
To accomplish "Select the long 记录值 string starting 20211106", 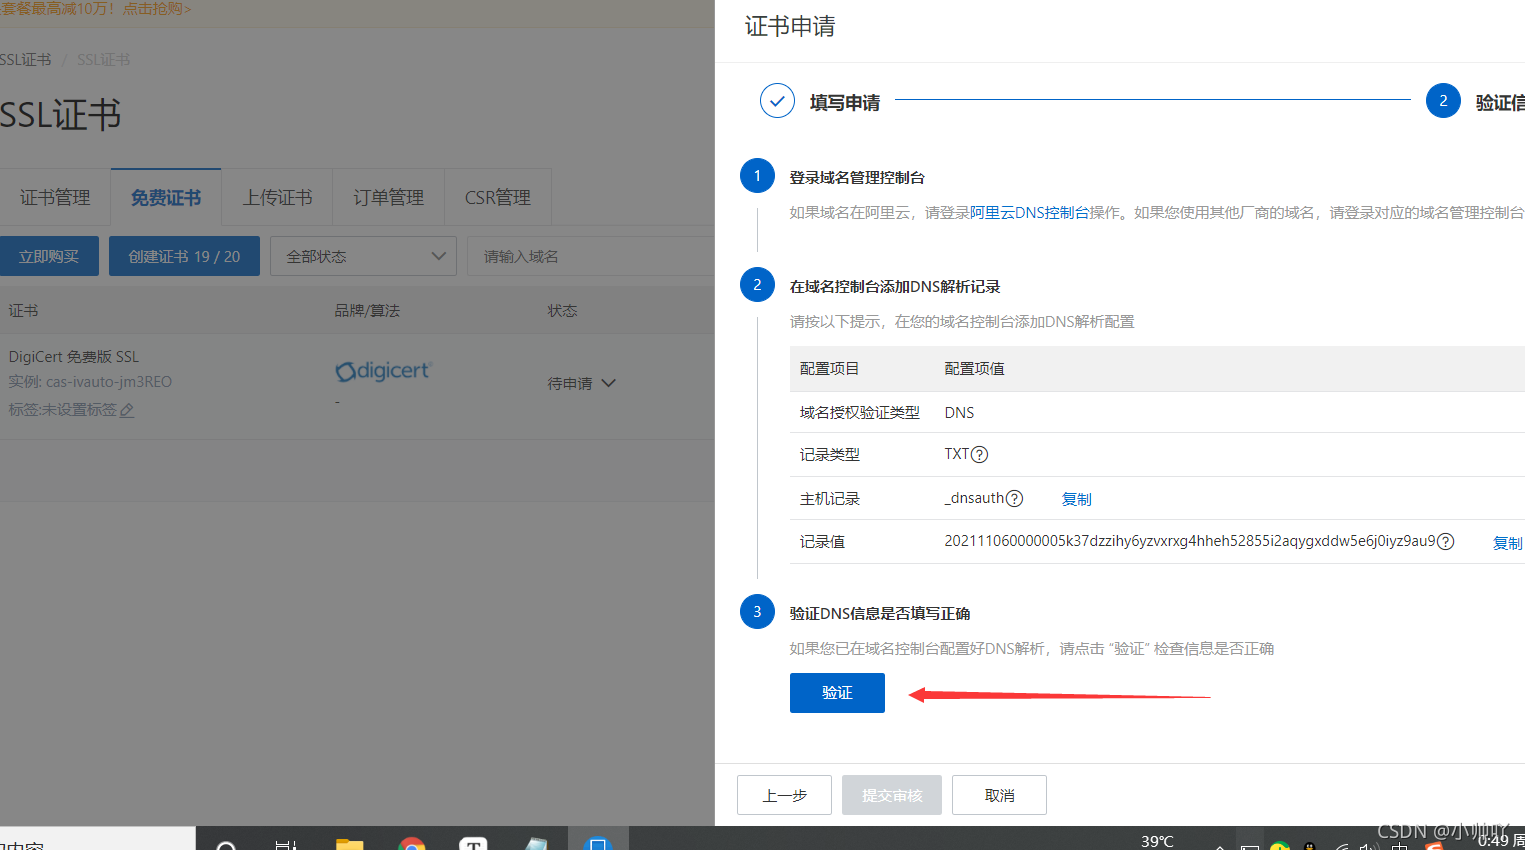I will click(x=1190, y=541).
